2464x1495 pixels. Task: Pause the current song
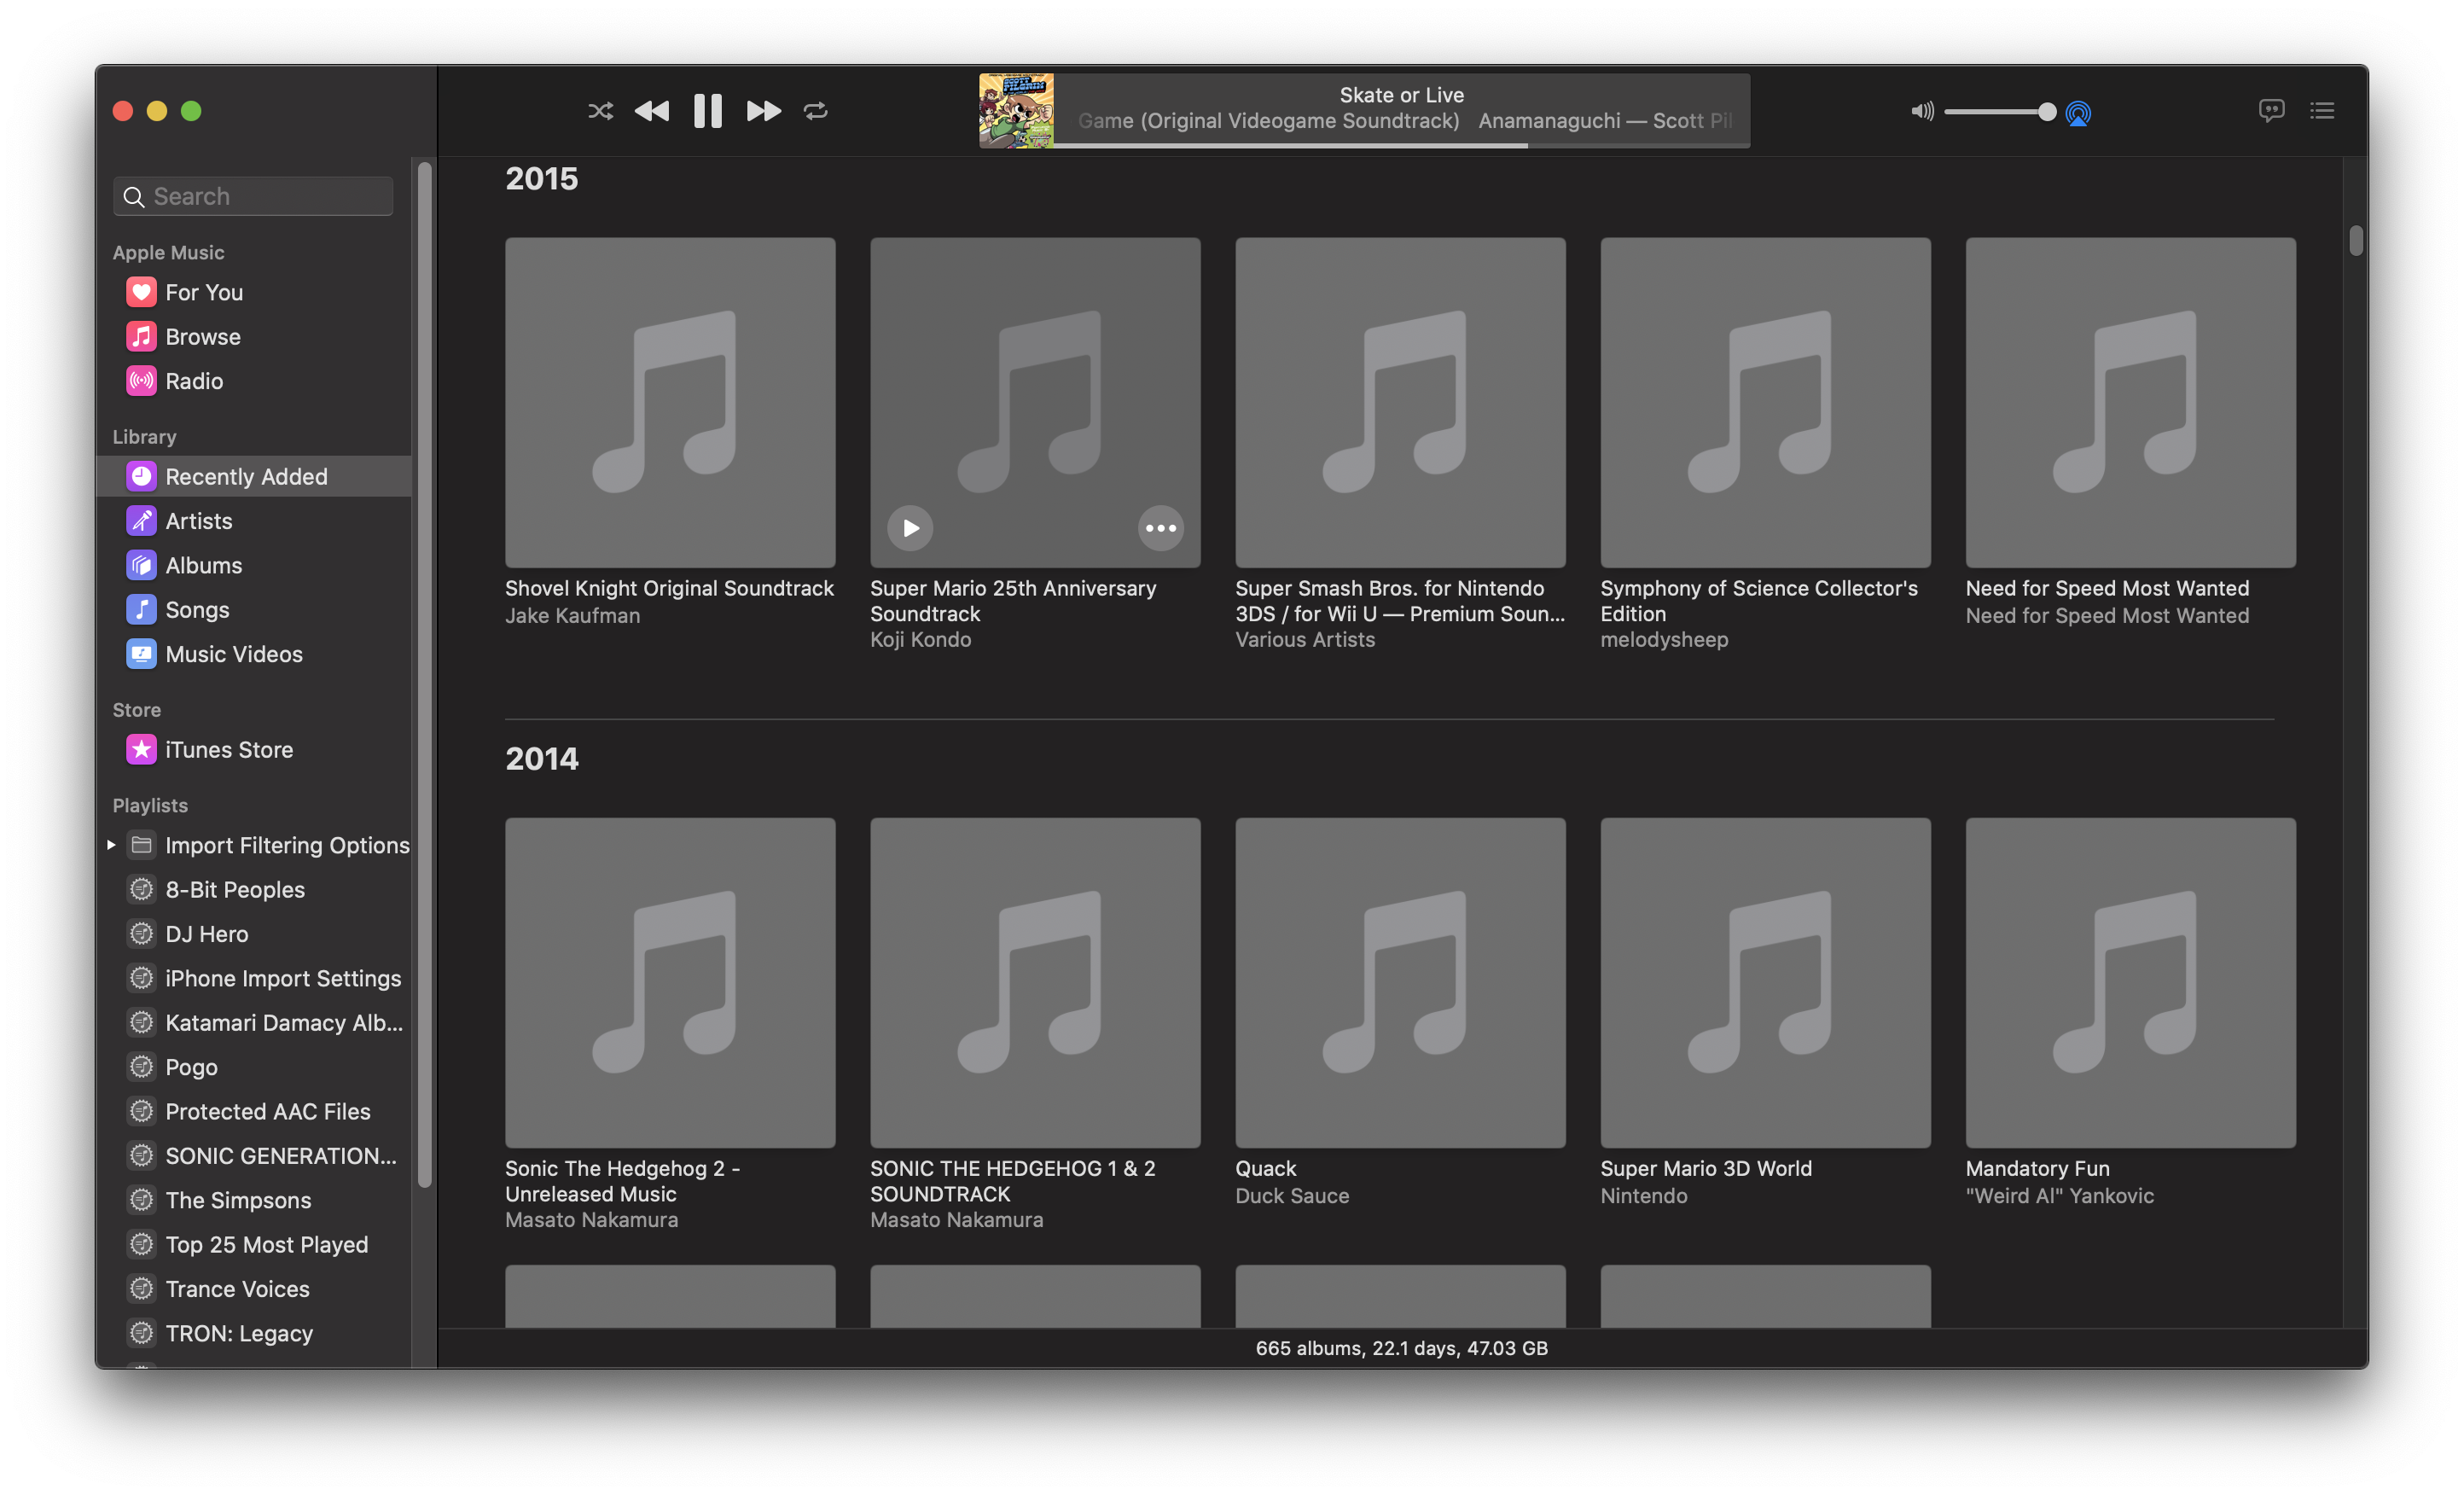click(x=708, y=111)
